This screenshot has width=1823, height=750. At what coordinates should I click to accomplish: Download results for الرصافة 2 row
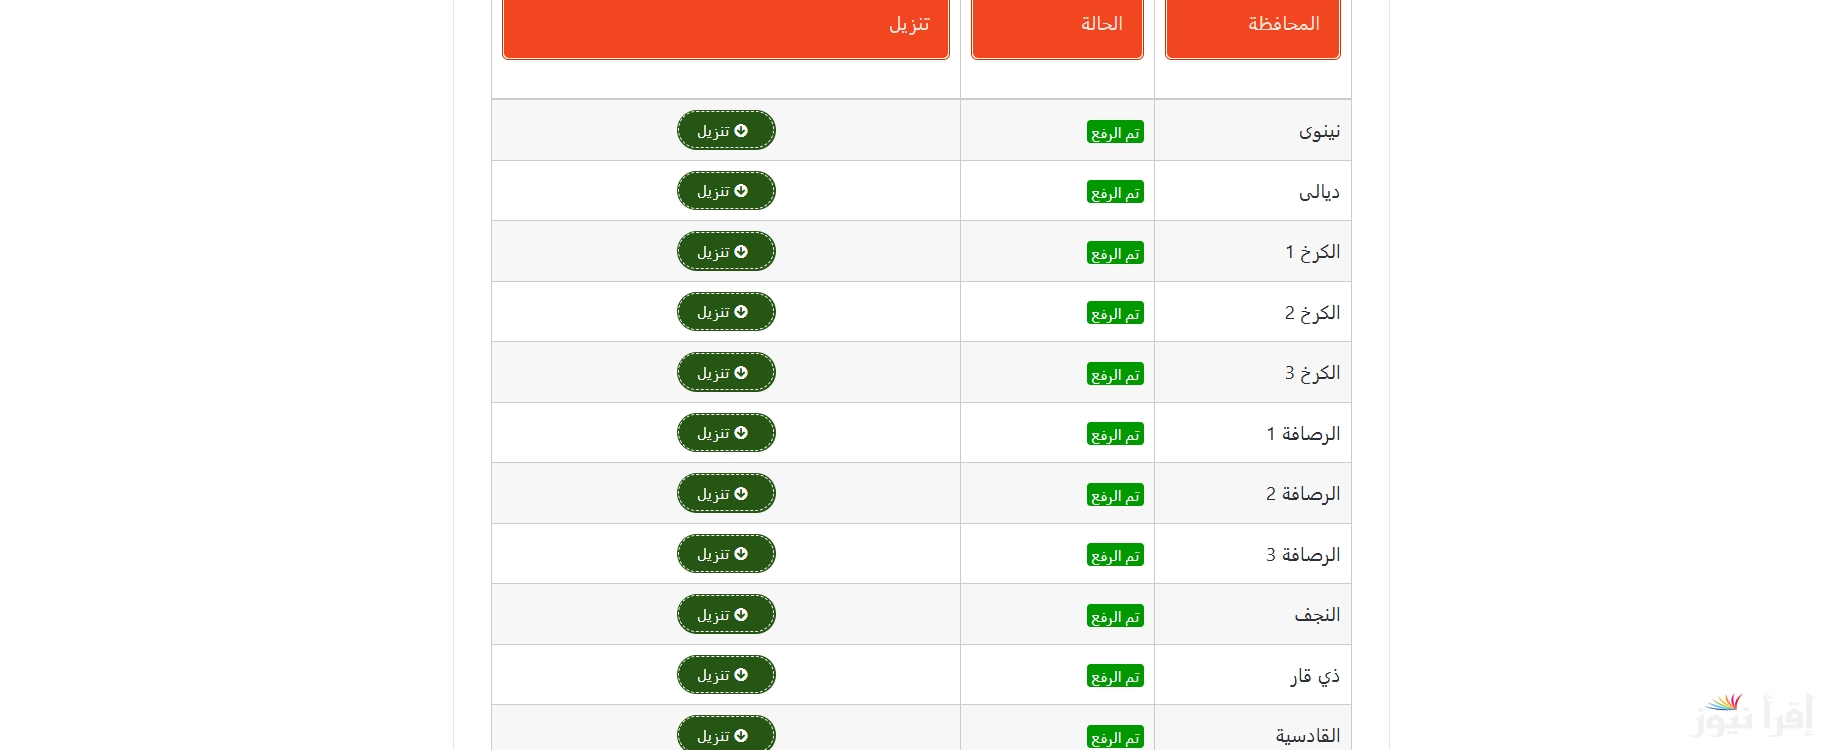point(726,493)
